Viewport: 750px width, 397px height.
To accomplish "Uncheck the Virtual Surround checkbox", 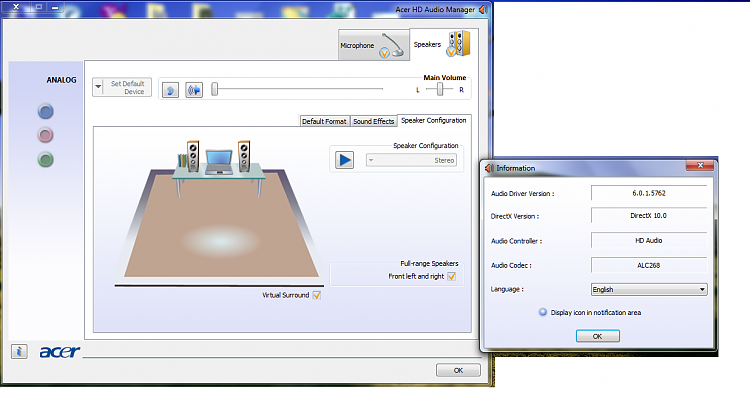I will pos(317,295).
